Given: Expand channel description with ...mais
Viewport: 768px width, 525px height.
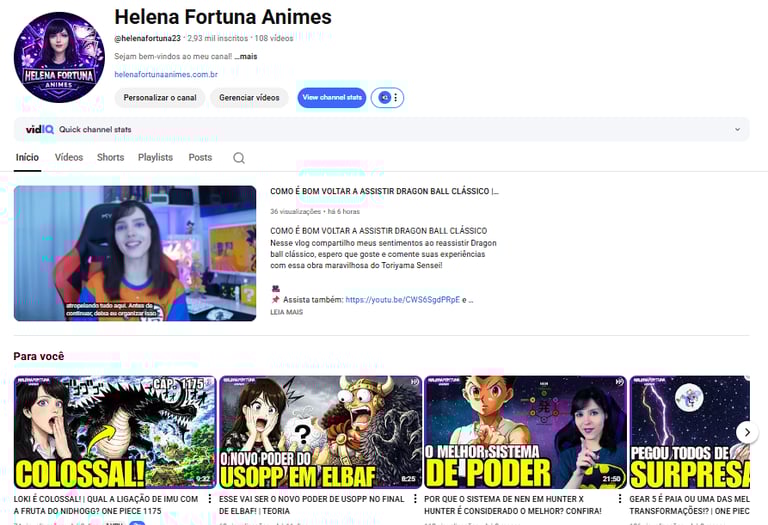Looking at the screenshot, I should pyautogui.click(x=246, y=56).
